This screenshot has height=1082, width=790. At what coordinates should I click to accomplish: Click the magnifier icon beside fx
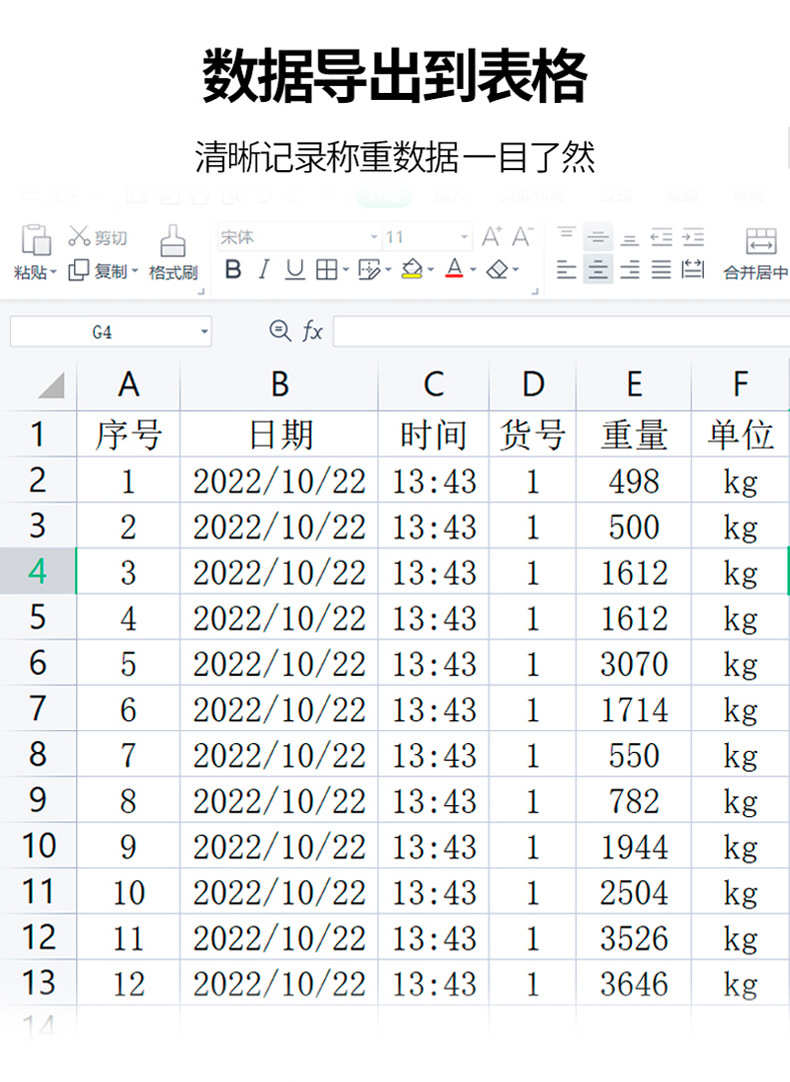pyautogui.click(x=279, y=331)
